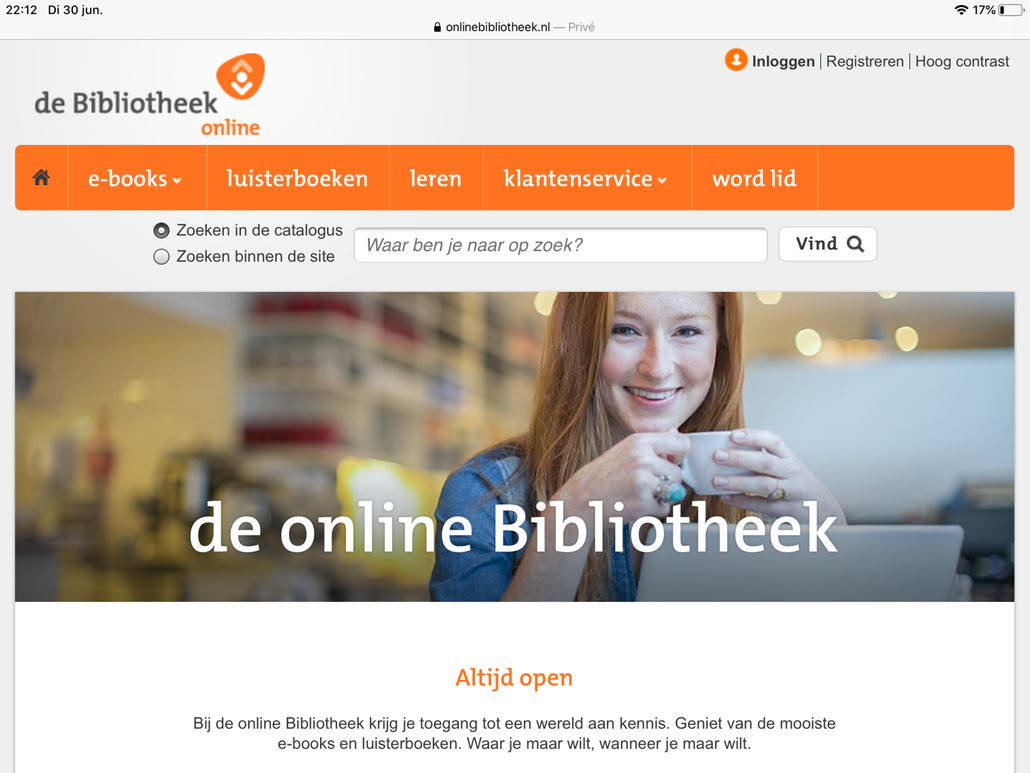Click the orange user avatar icon beside Inloggen
The width and height of the screenshot is (1030, 773).
click(x=736, y=60)
